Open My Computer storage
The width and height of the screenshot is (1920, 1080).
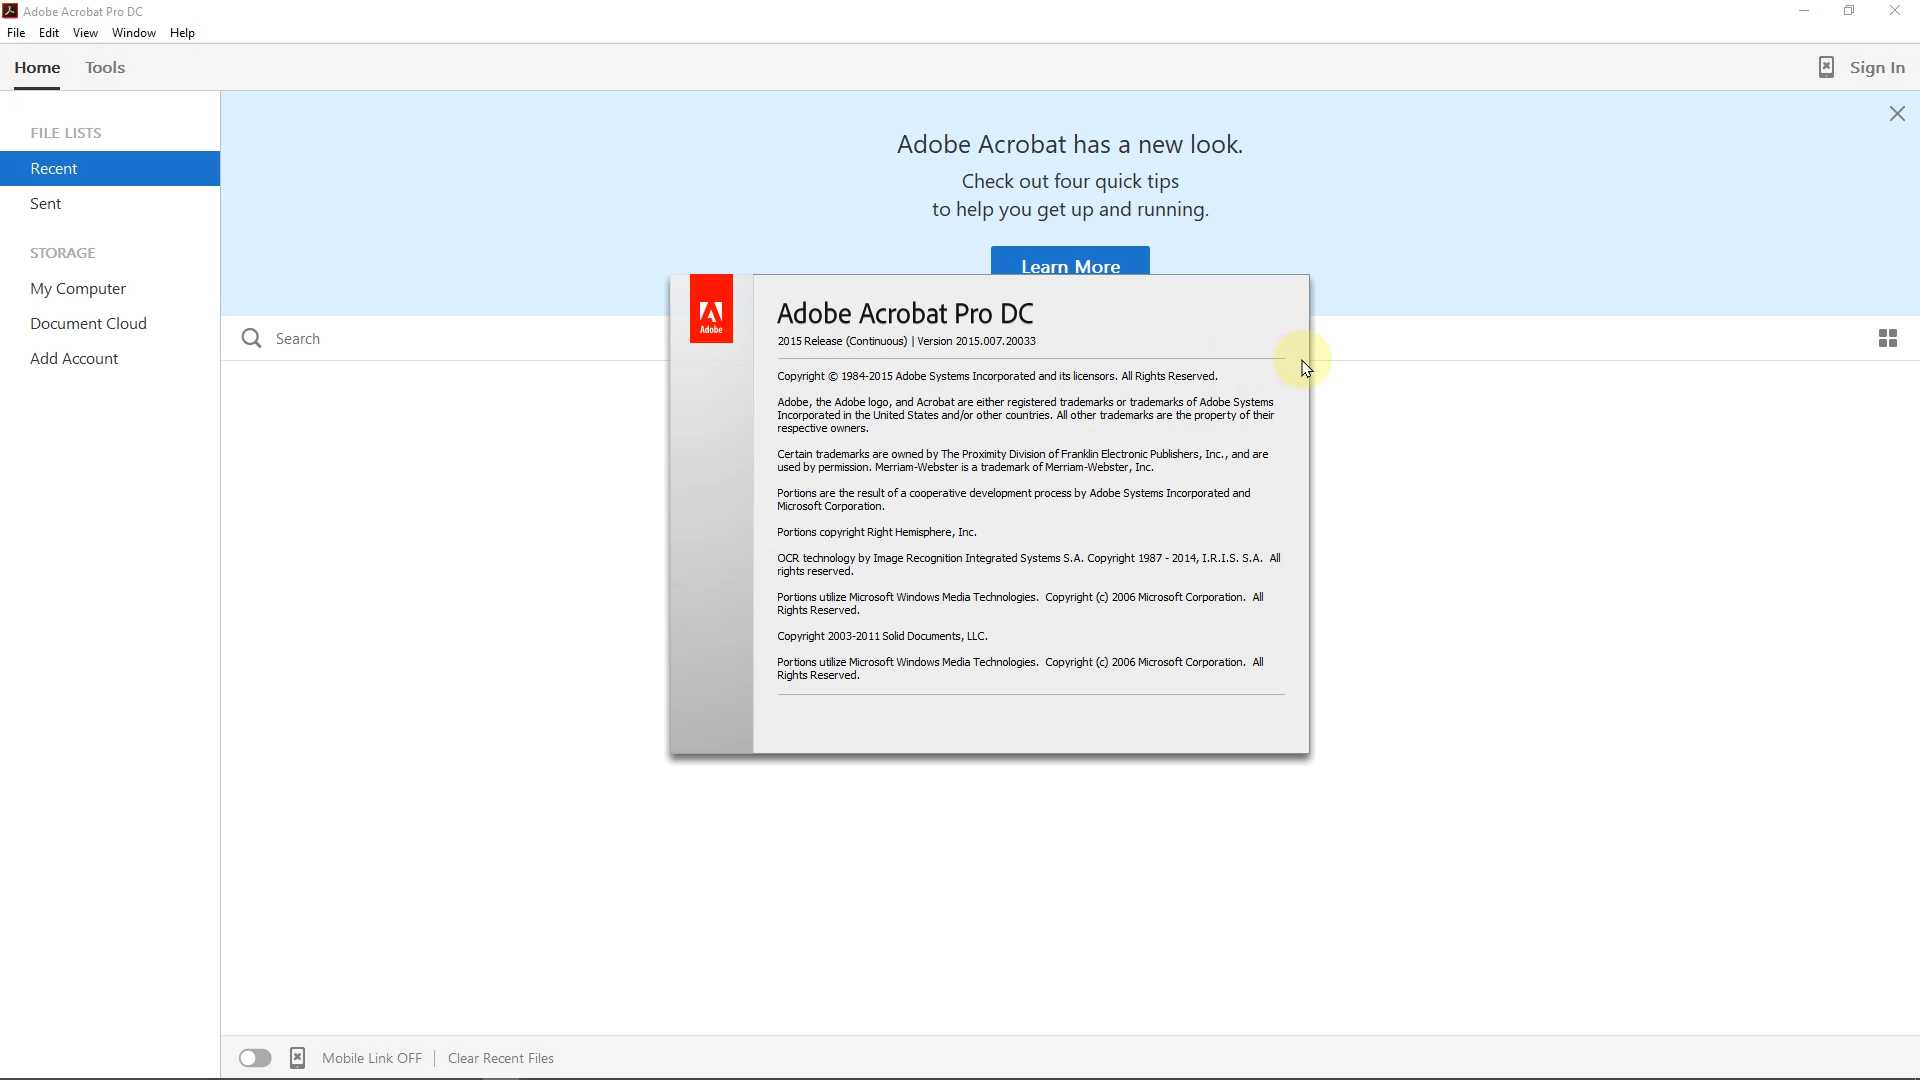click(78, 288)
